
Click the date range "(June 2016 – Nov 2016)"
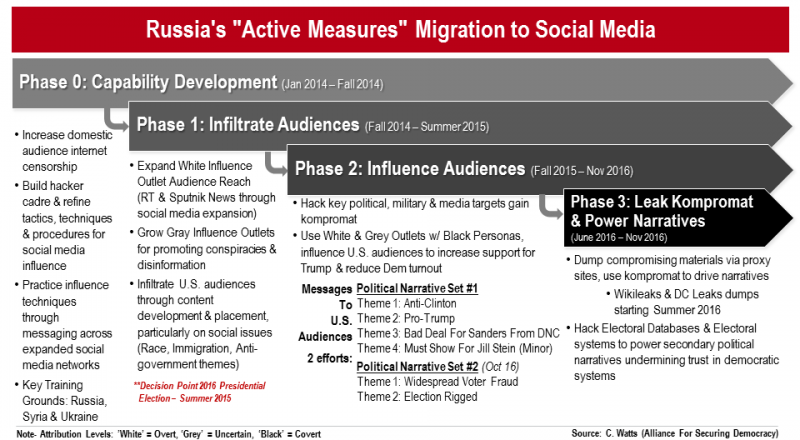[619, 237]
